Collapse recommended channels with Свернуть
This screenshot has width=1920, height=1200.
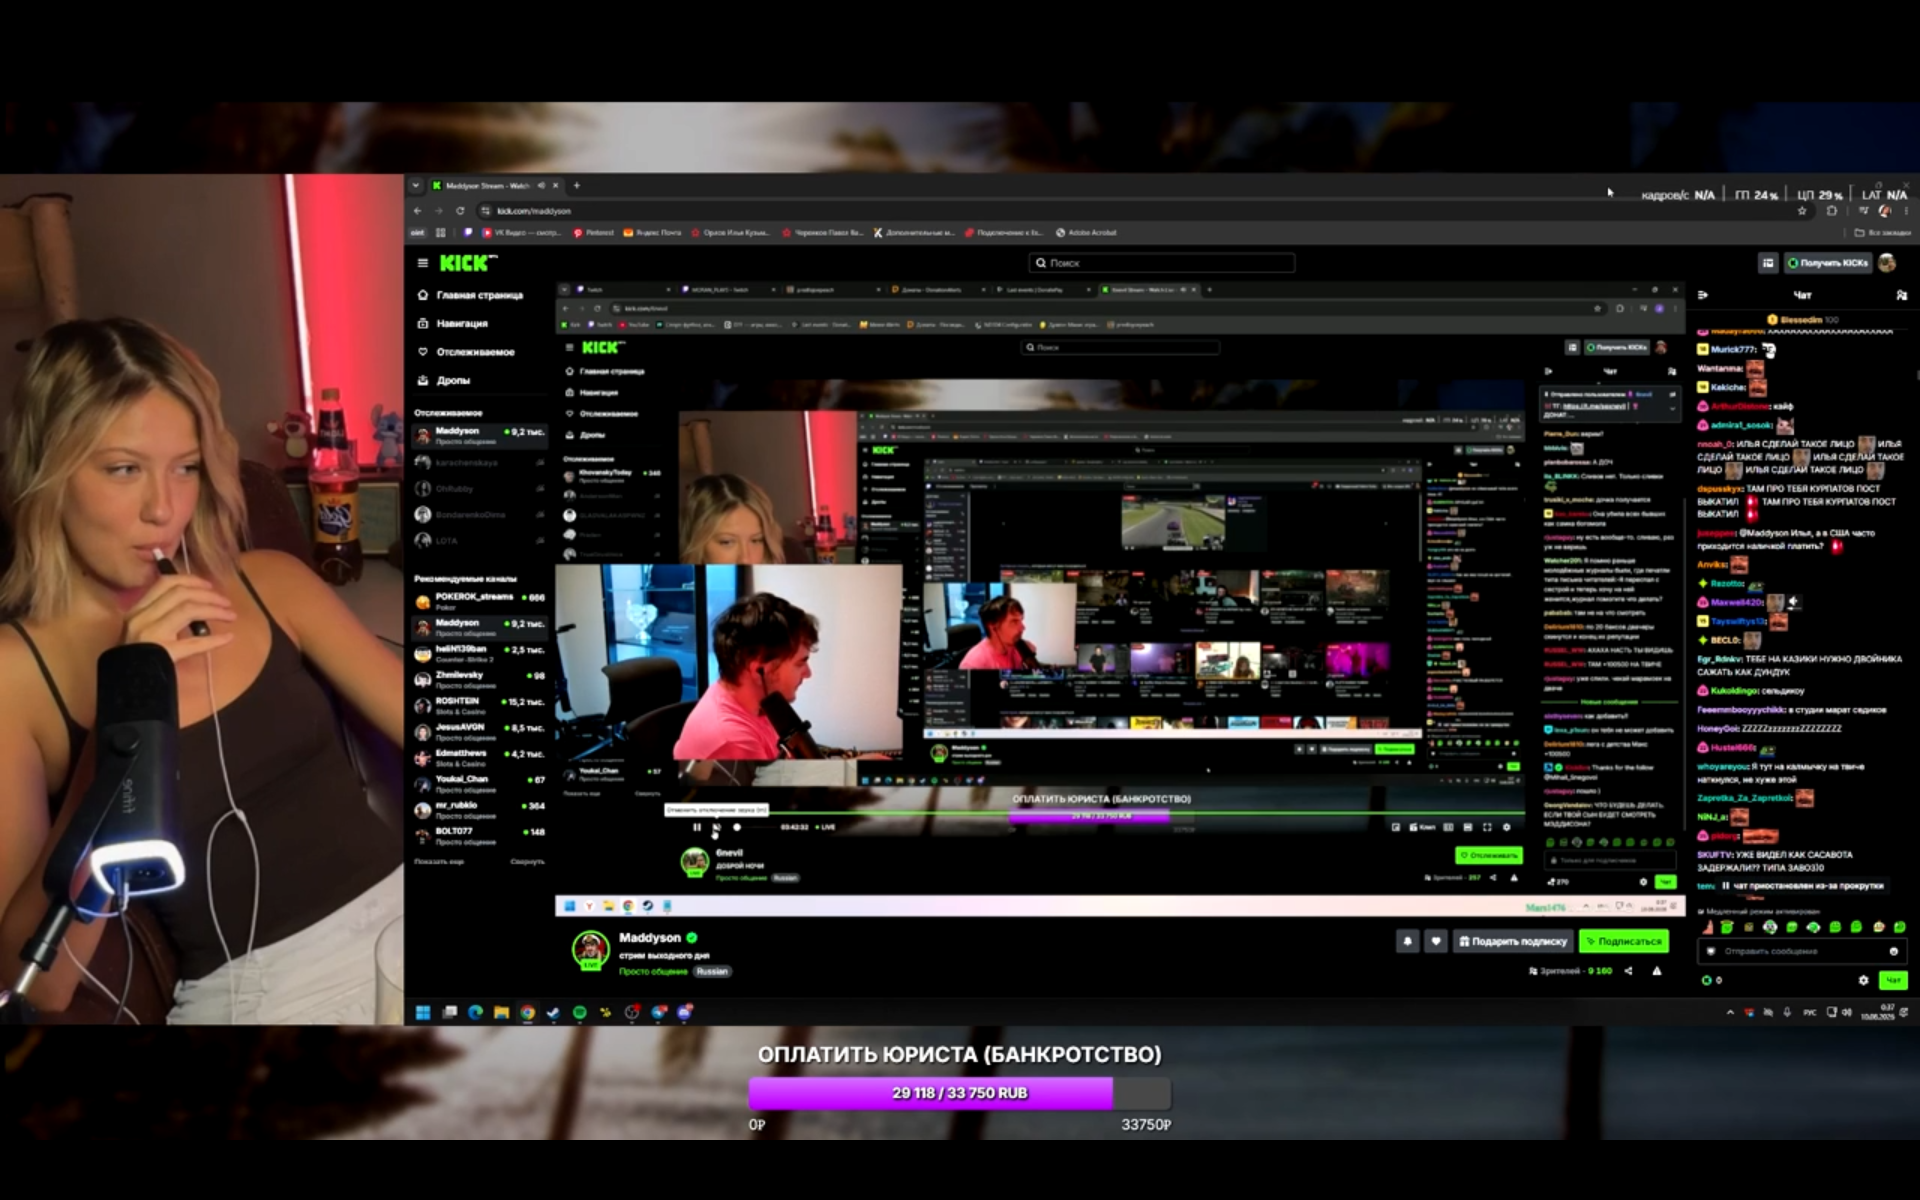pyautogui.click(x=527, y=862)
